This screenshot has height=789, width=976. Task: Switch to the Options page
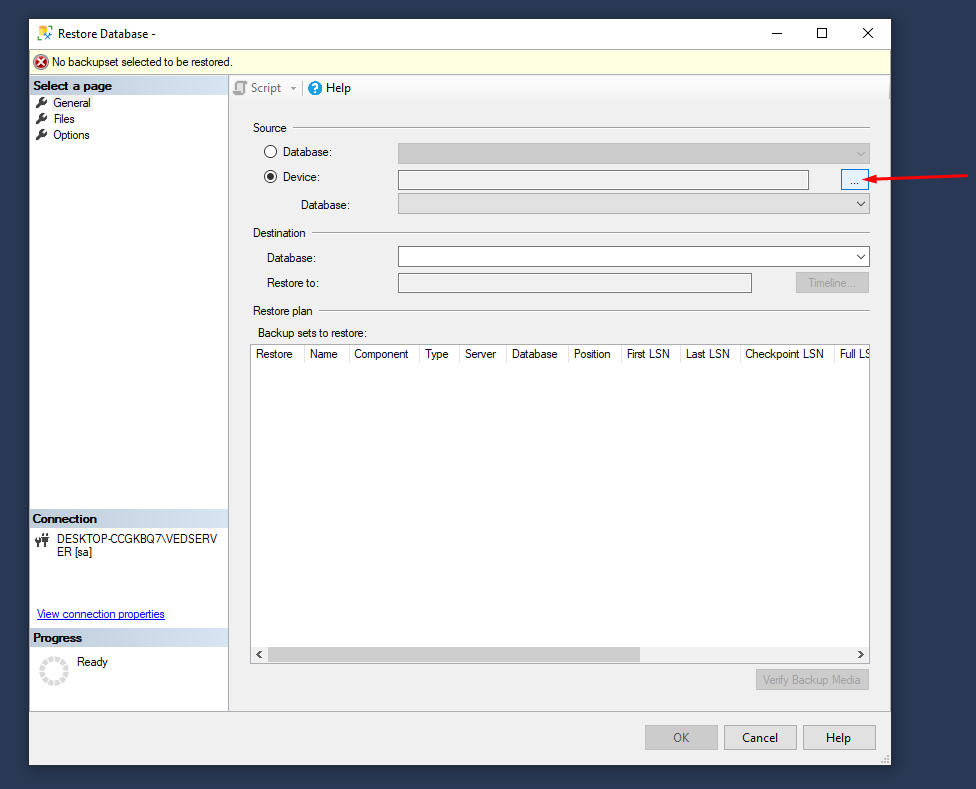(71, 135)
